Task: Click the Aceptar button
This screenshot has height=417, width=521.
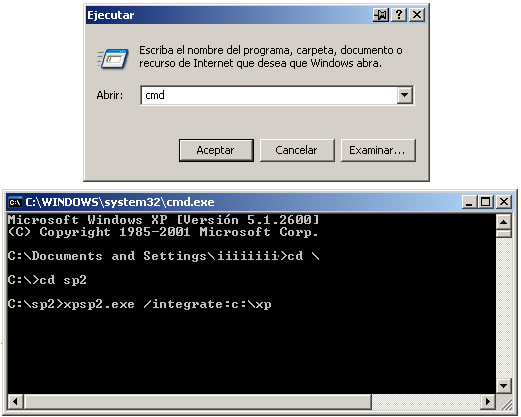Action: [216, 150]
